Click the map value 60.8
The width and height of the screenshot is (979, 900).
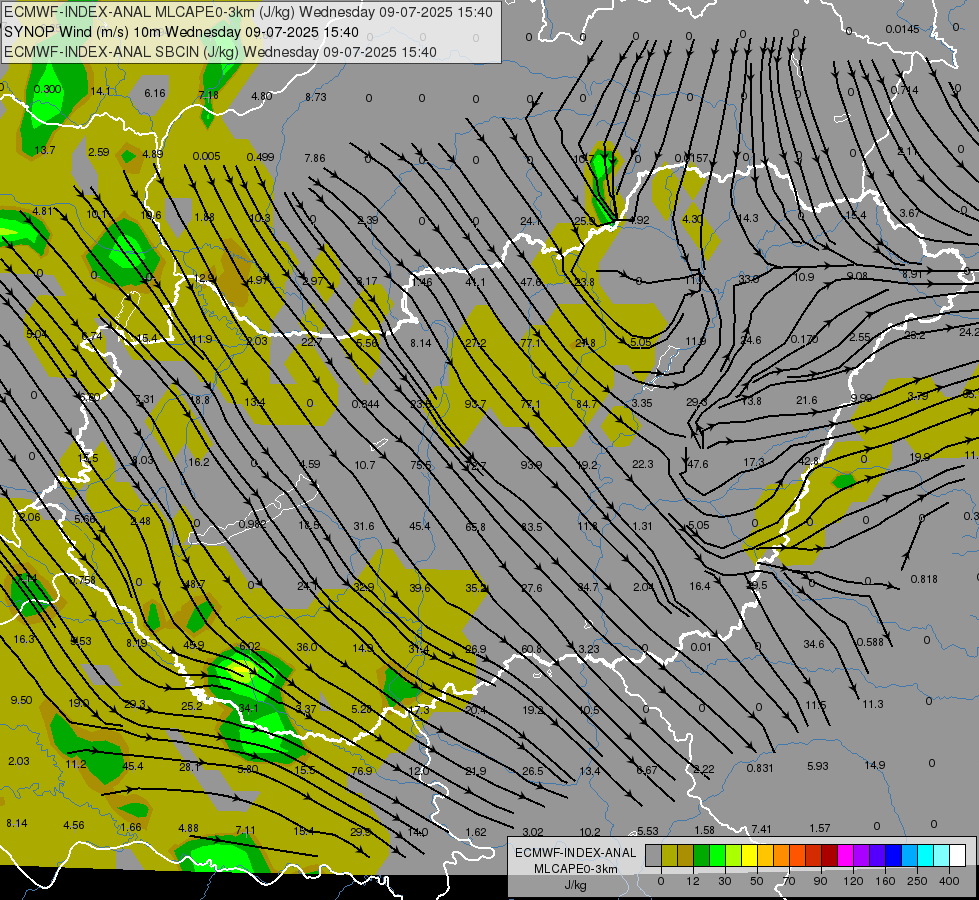click(531, 650)
